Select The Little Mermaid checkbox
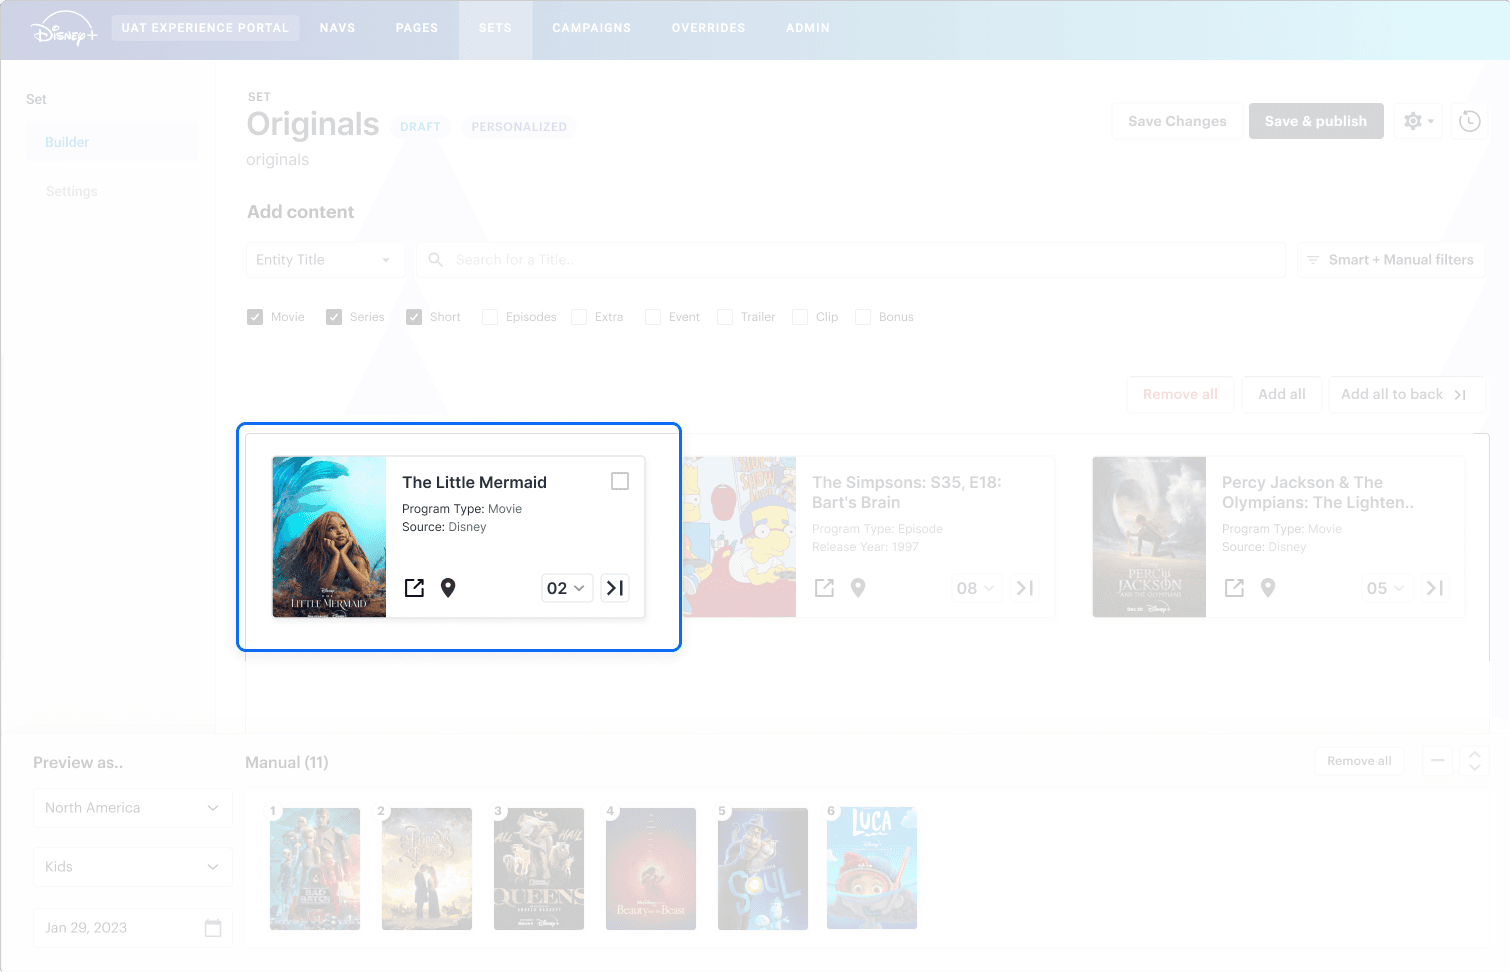Image resolution: width=1510 pixels, height=972 pixels. tap(620, 481)
